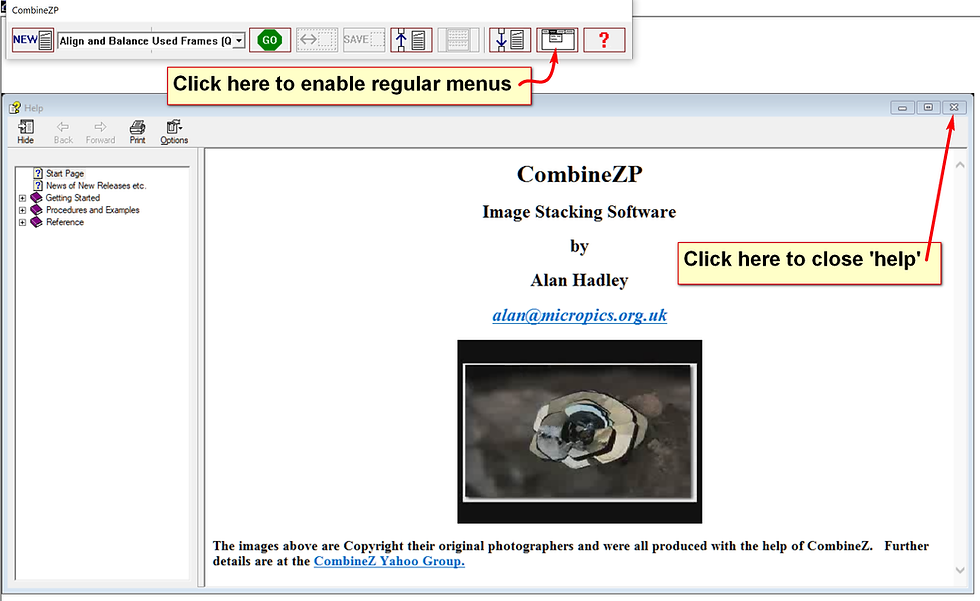Click the green GO button
The height and width of the screenshot is (601, 980).
269,40
